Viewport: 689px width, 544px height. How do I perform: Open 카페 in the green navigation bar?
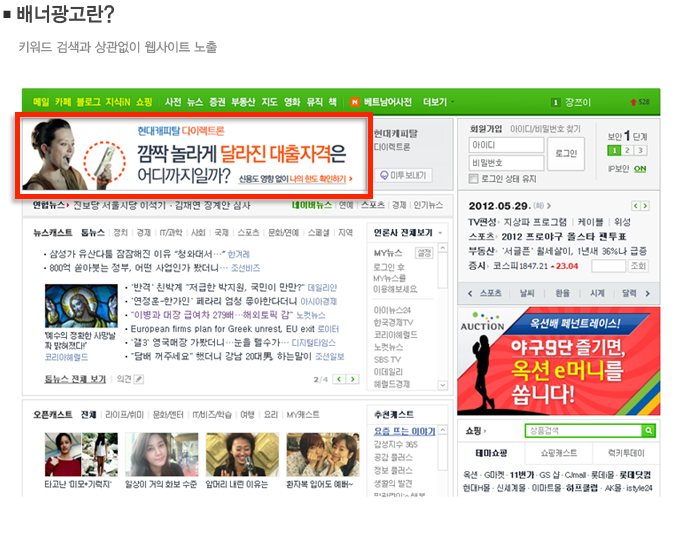pos(63,102)
